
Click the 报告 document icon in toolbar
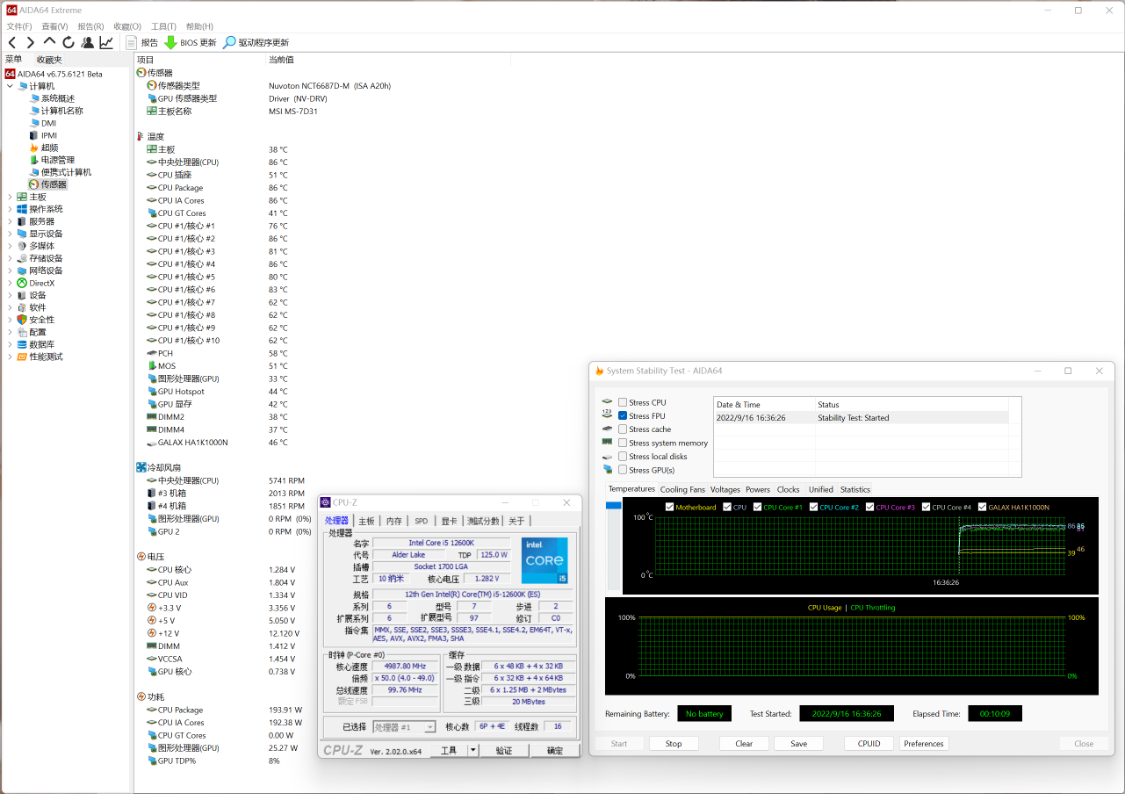coord(132,42)
